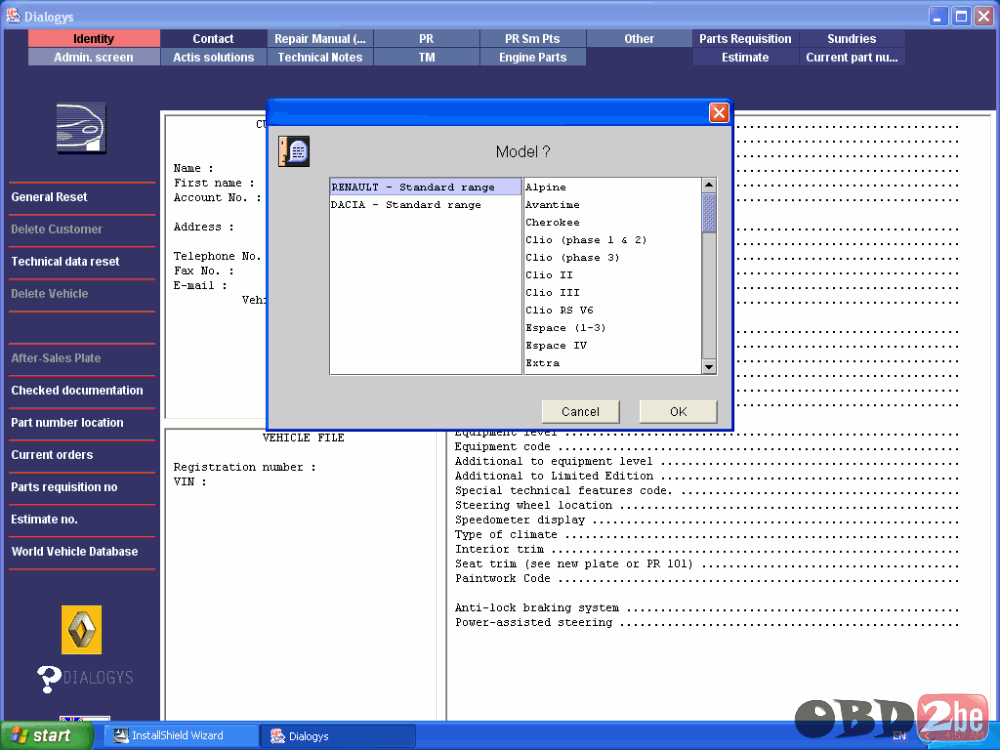This screenshot has height=750, width=1000.
Task: Confirm model selection with OK
Action: click(679, 411)
